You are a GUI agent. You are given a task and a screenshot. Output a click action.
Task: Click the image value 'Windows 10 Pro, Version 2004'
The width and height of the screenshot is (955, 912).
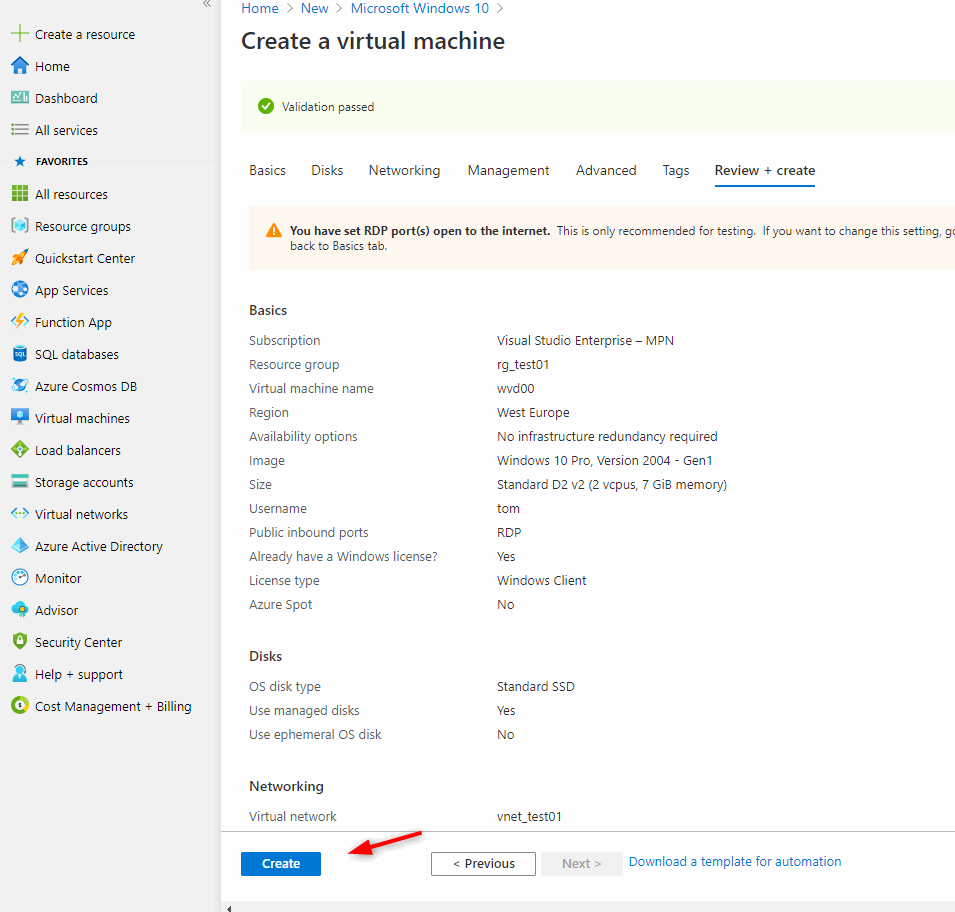pyautogui.click(x=583, y=461)
